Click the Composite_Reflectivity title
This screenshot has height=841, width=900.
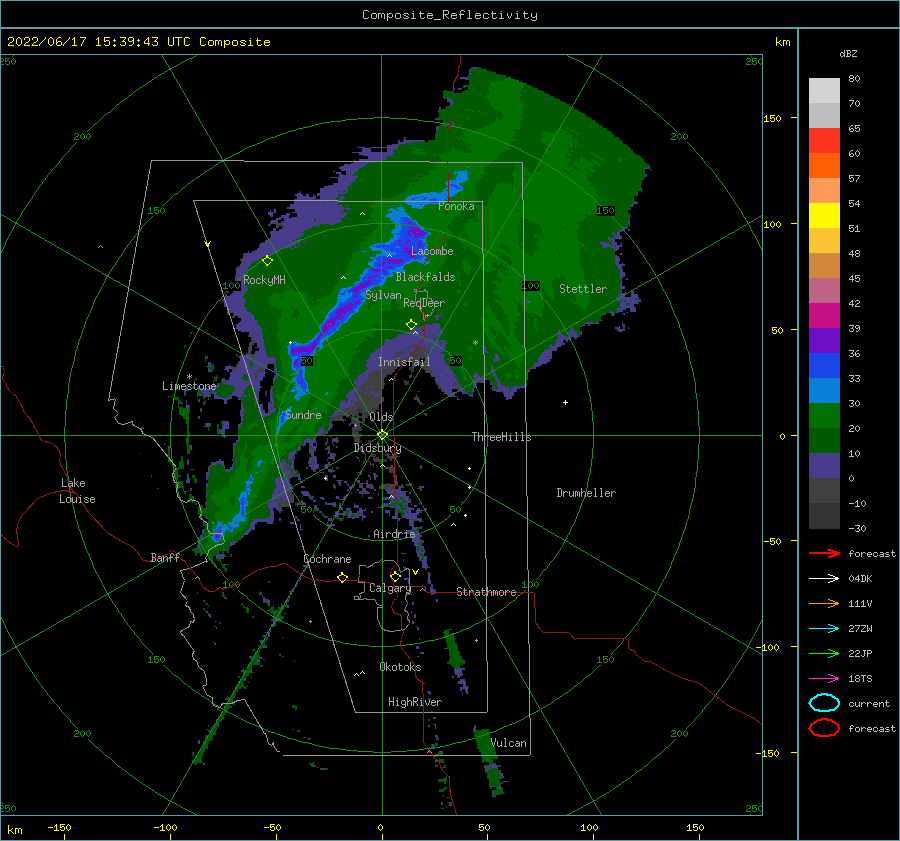[450, 15]
